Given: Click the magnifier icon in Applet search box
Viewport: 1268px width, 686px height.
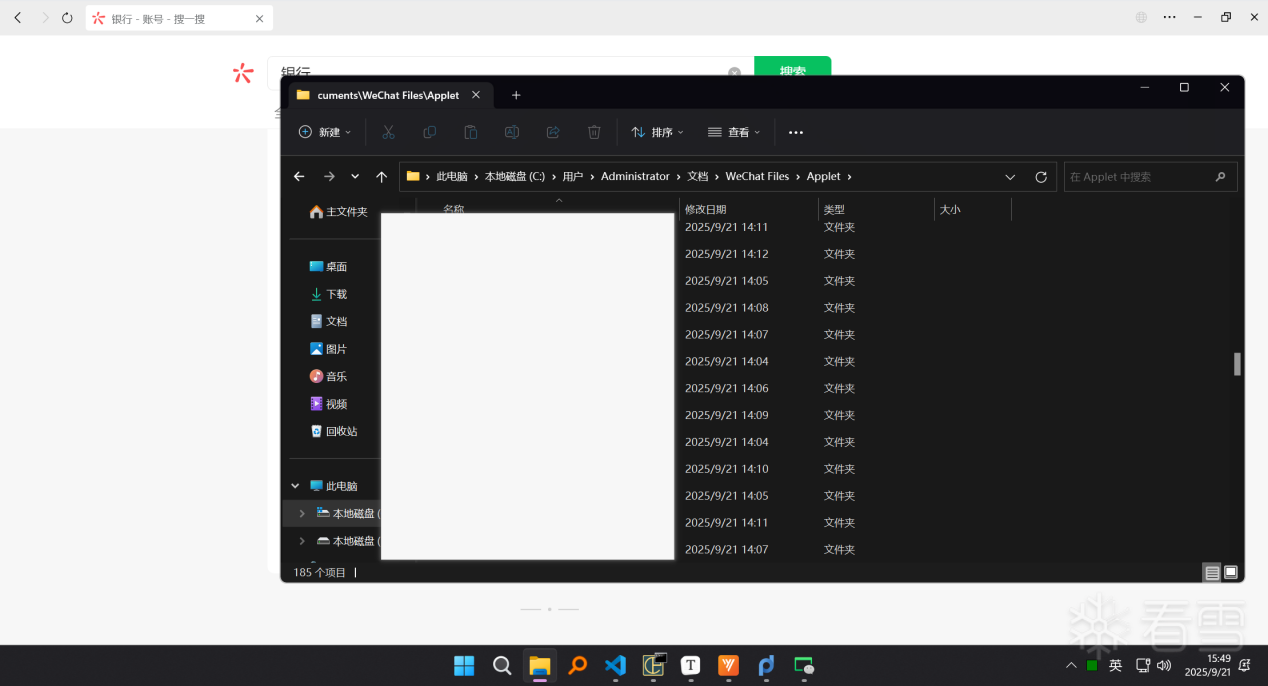Looking at the screenshot, I should 1220,177.
